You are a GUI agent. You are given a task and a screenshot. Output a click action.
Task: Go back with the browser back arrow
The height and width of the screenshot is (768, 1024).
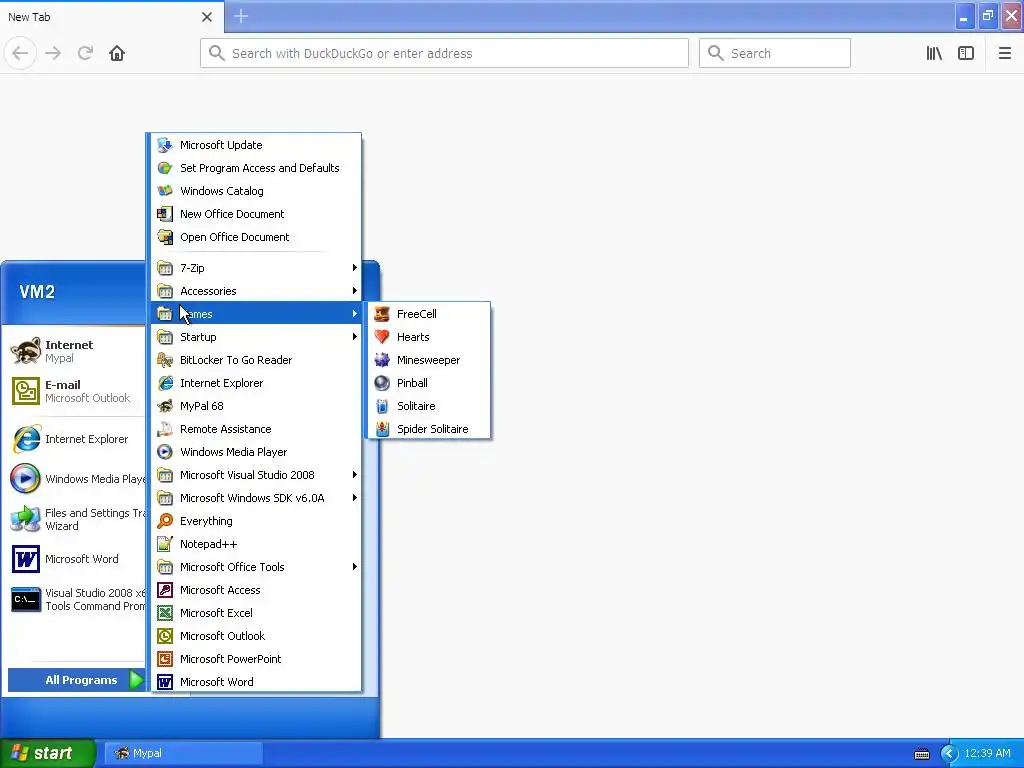click(x=20, y=53)
